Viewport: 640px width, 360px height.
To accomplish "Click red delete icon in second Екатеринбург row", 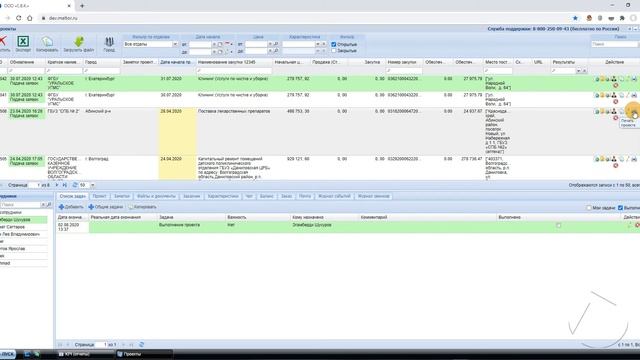I will click(616, 102).
